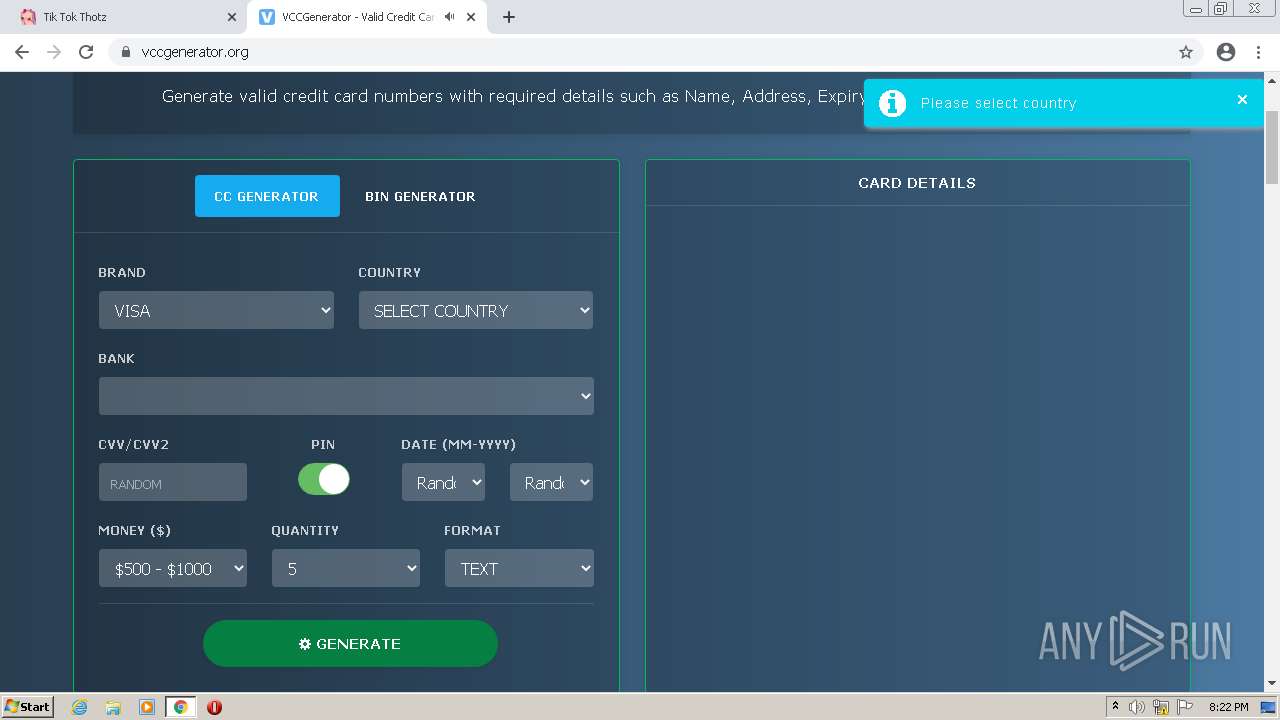Viewport: 1280px width, 720px height.
Task: Open a new browser tab
Action: click(509, 17)
